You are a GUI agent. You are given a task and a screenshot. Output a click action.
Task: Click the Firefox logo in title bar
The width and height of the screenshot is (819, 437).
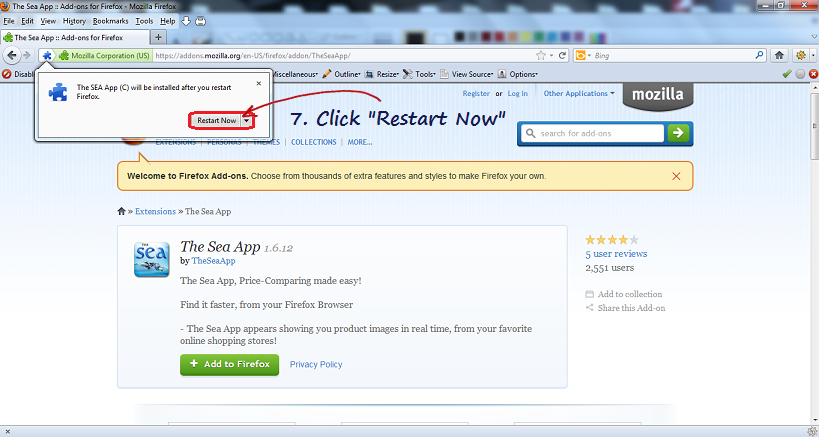click(5, 6)
